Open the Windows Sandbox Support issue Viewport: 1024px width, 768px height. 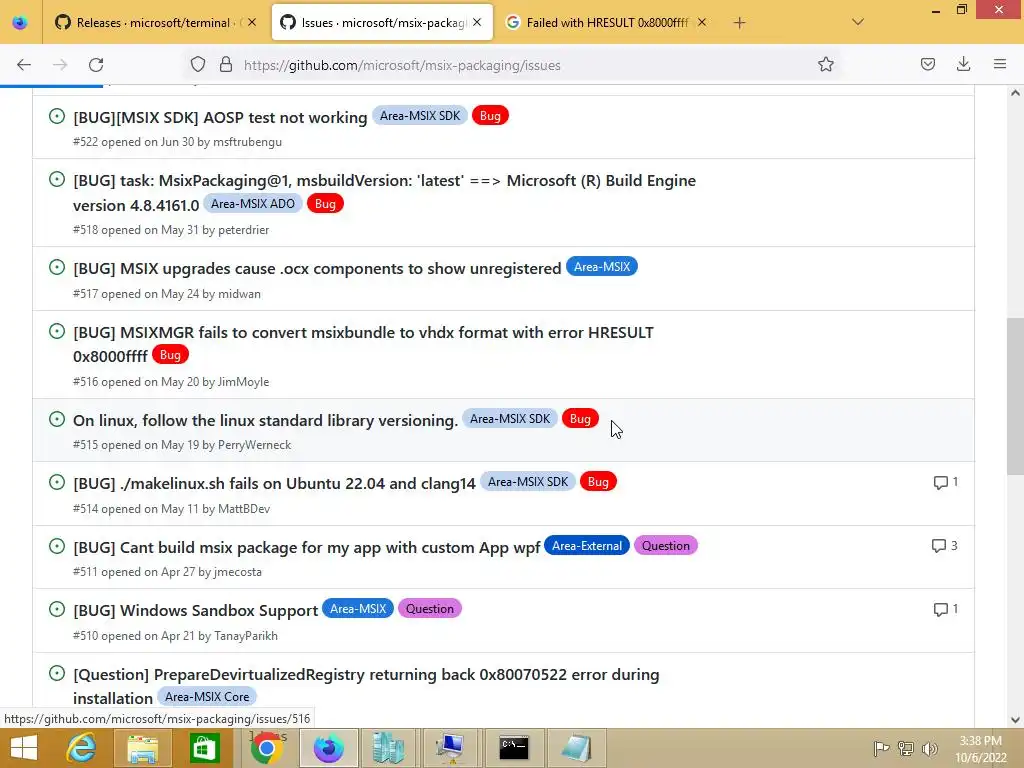click(x=195, y=611)
